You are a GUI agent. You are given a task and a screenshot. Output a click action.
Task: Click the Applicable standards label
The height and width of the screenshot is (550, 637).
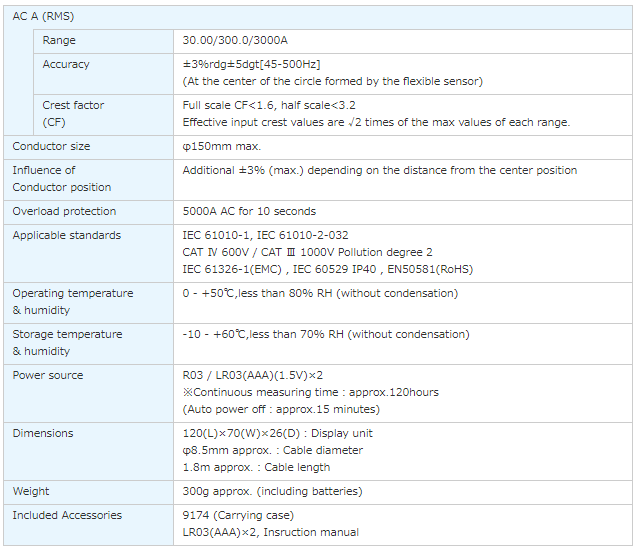[66, 235]
